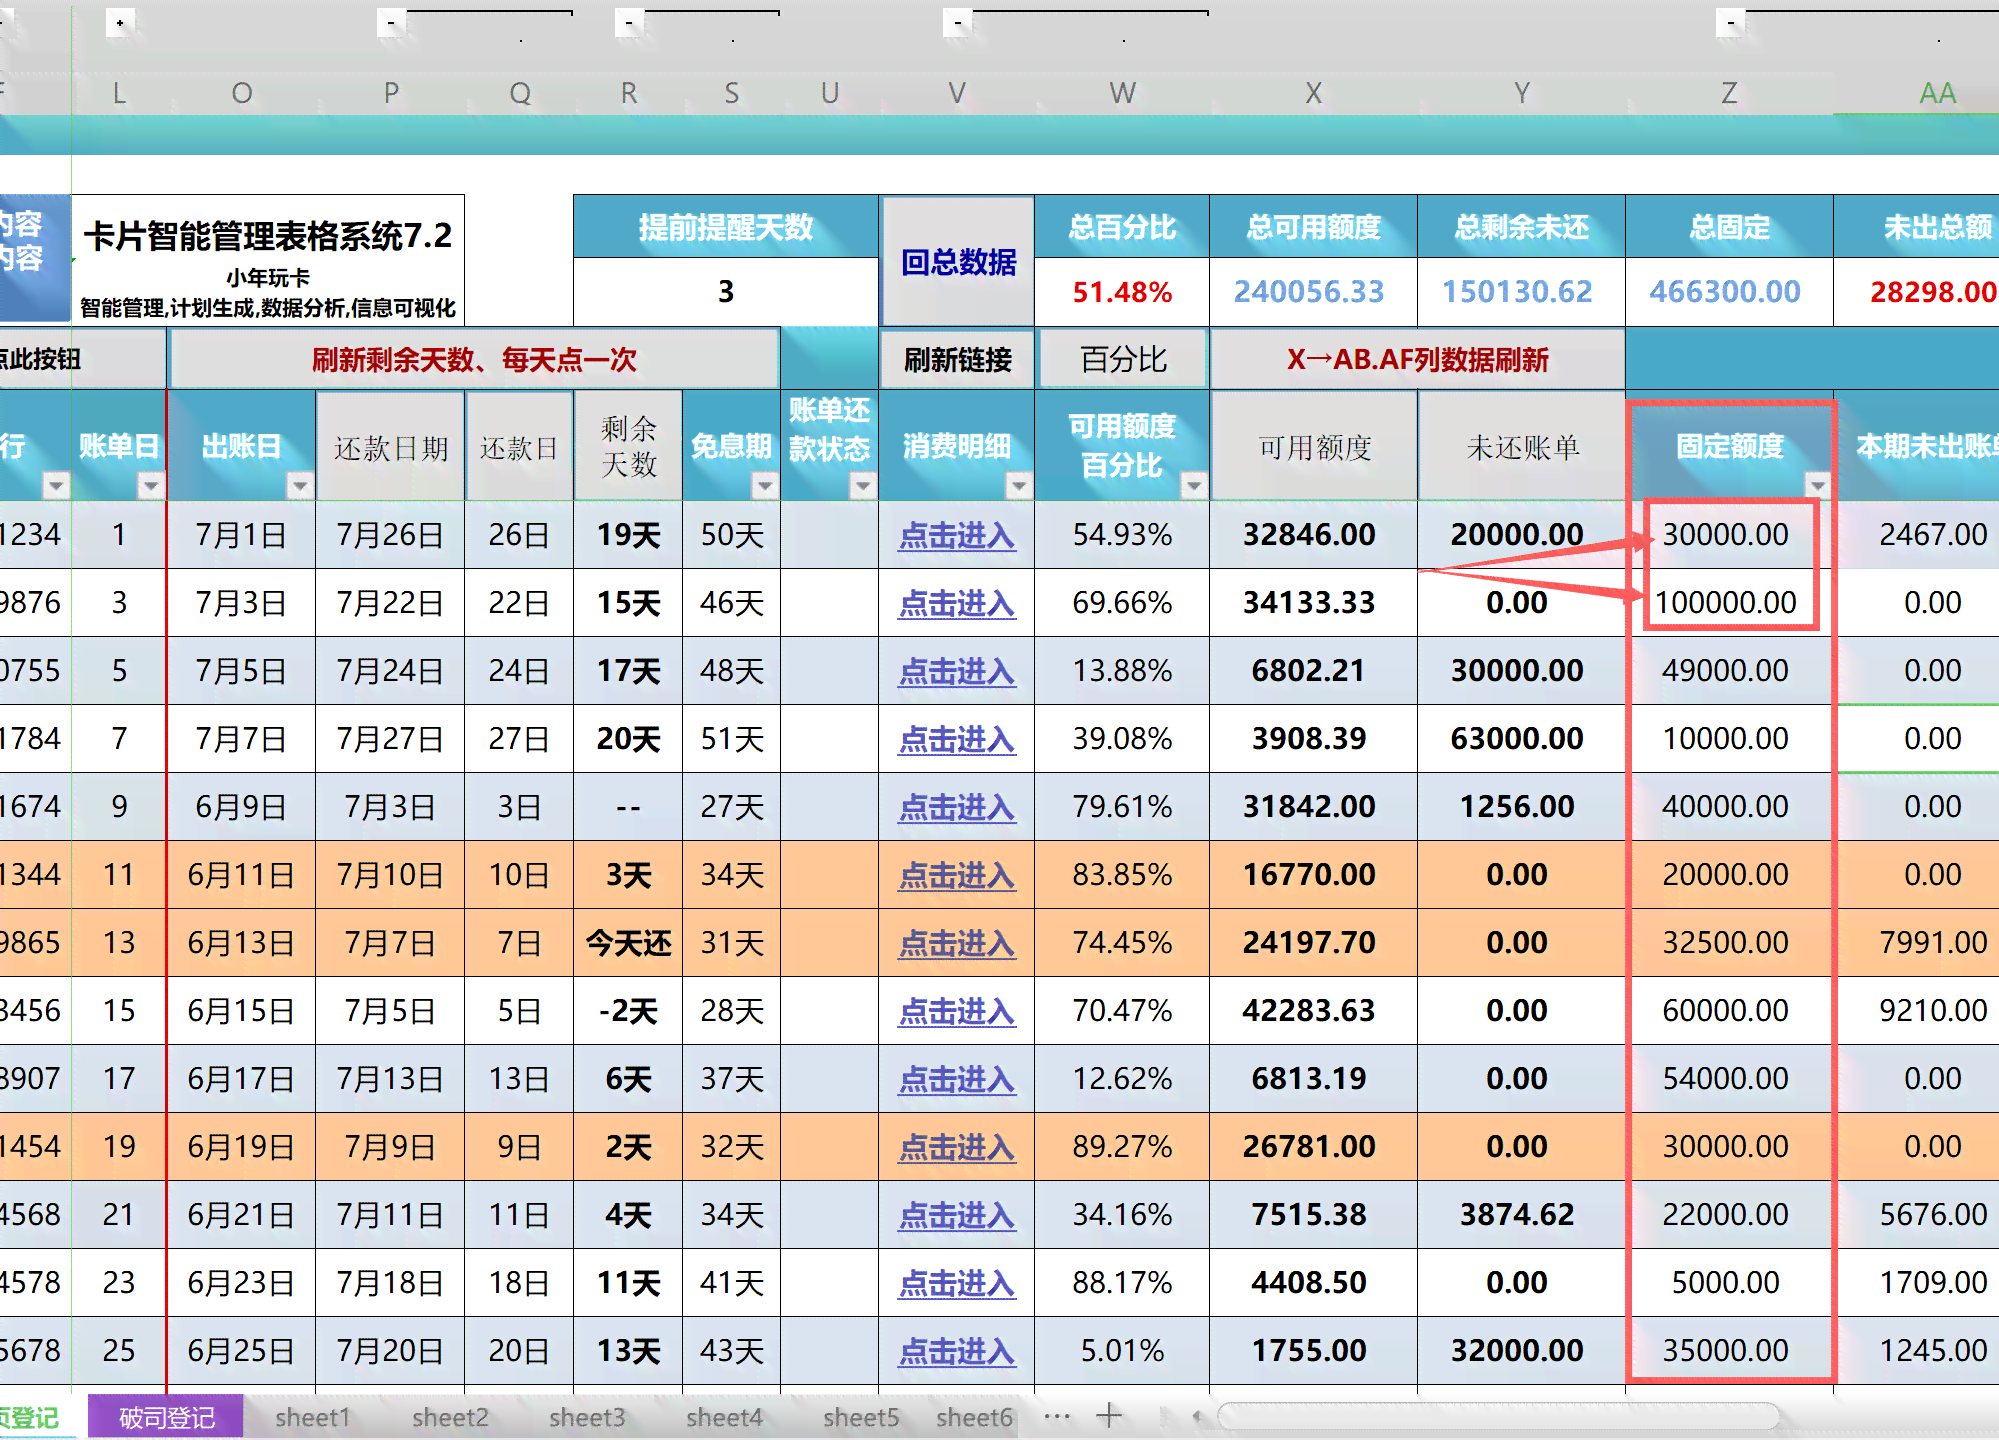Viewport: 1999px width, 1440px height.
Task: Open 点击进入 link in the 7月1日 row
Action: pyautogui.click(x=957, y=536)
